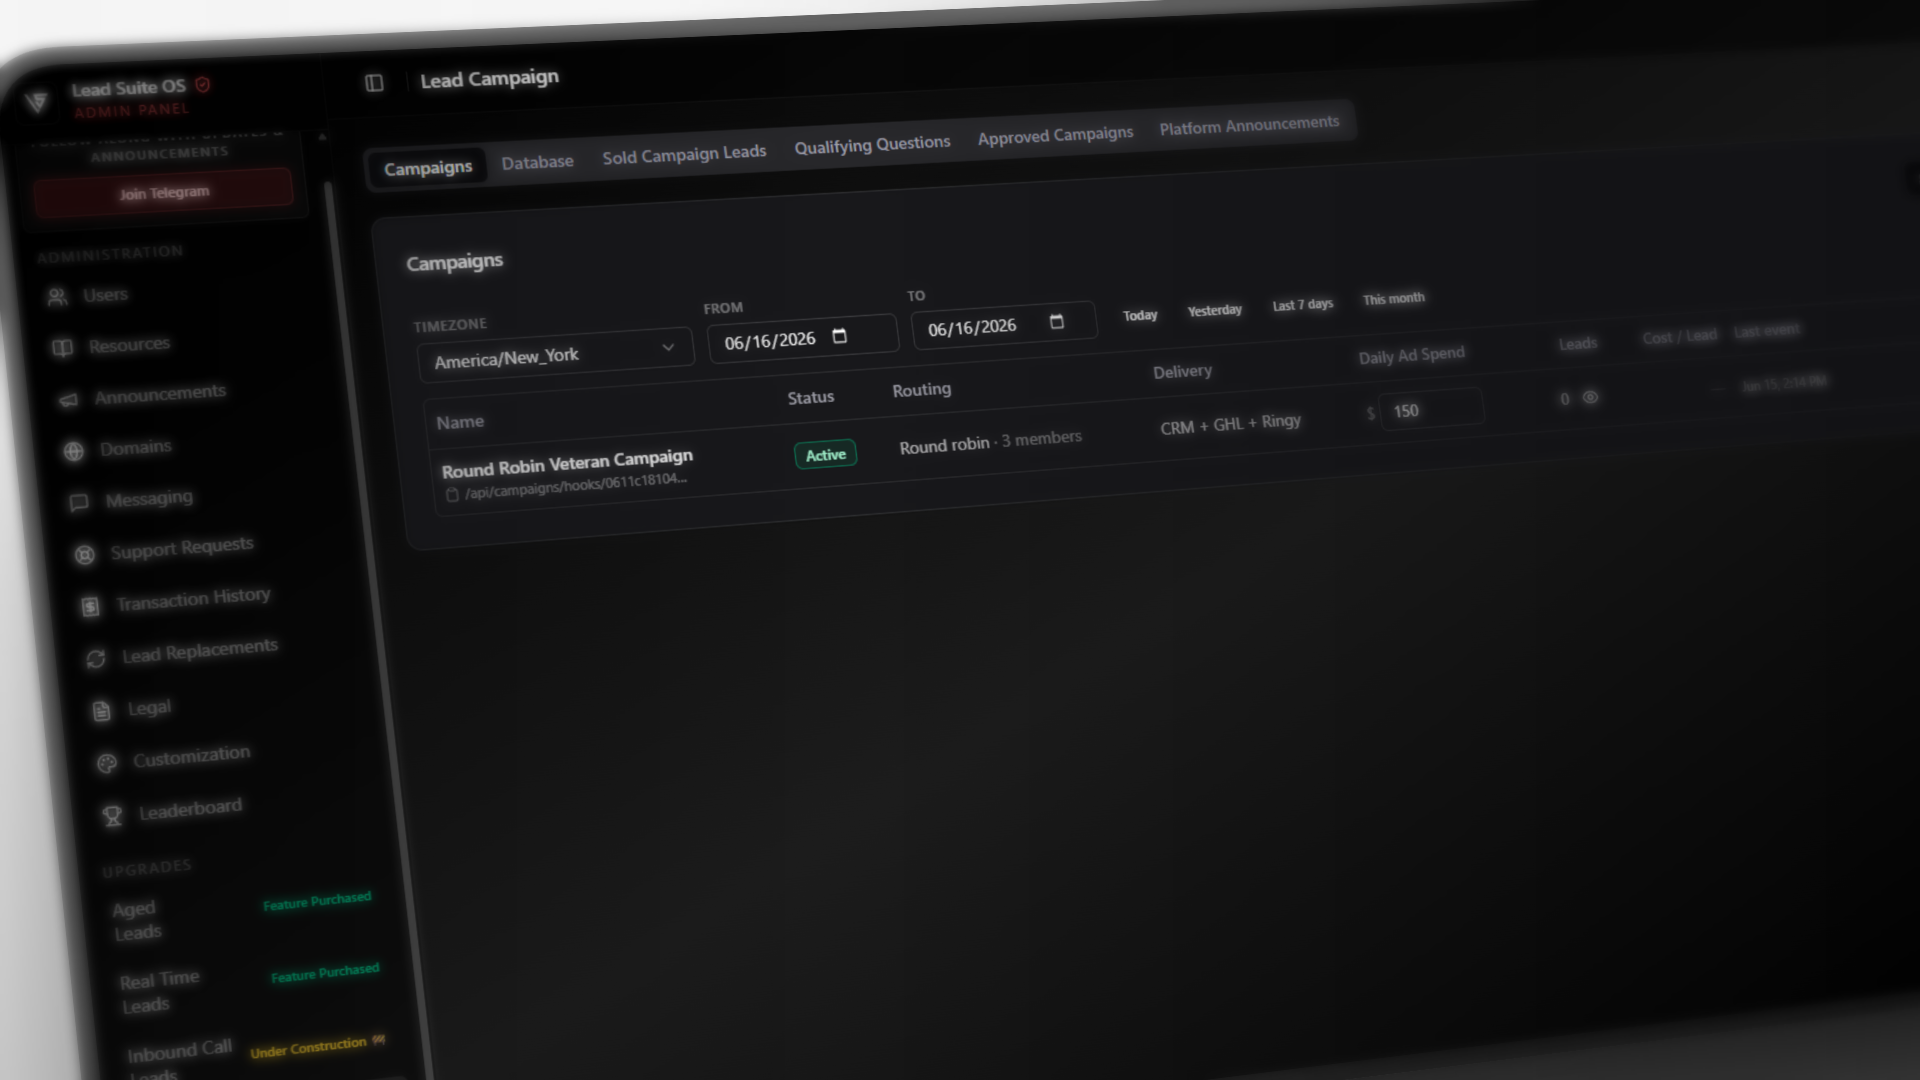This screenshot has width=1920, height=1080.
Task: Open Support Requests in the sidebar
Action: [x=182, y=547]
